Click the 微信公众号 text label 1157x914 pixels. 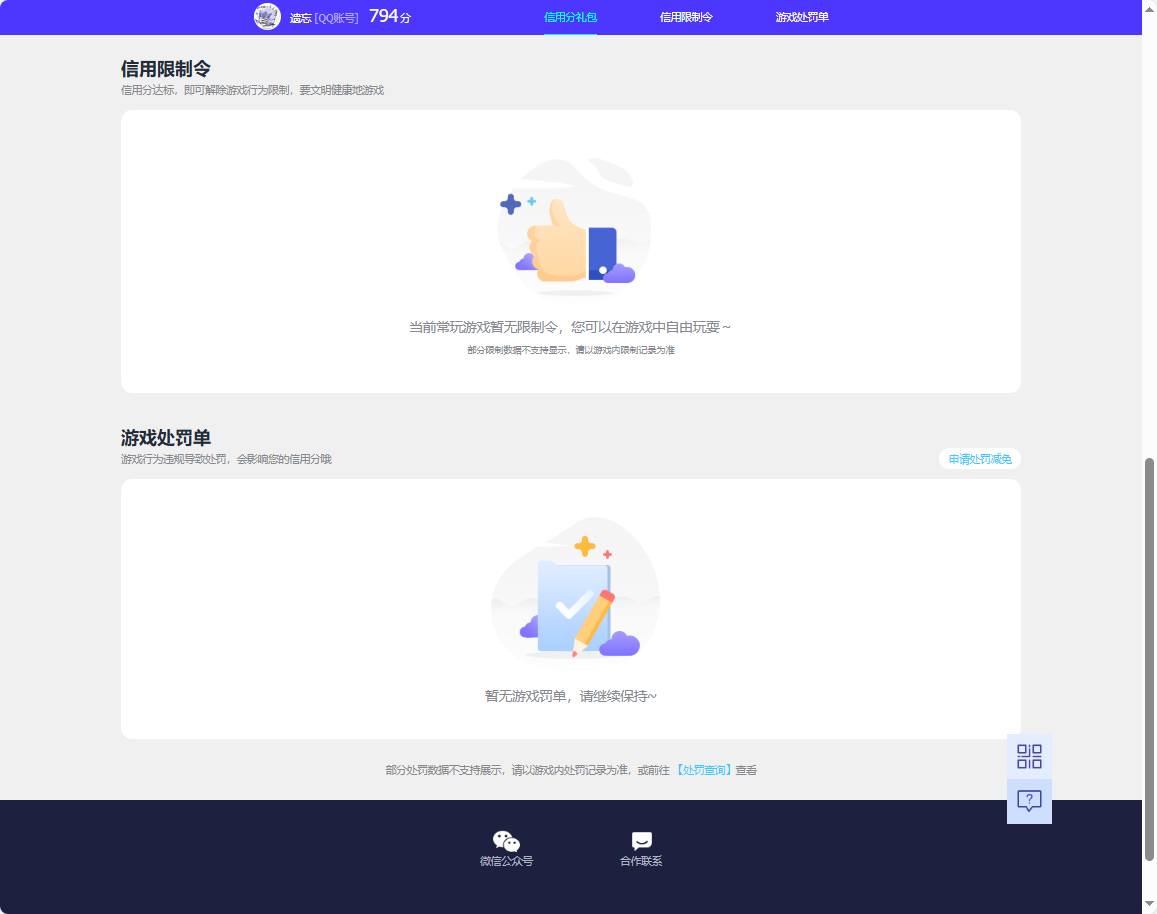tap(506, 861)
